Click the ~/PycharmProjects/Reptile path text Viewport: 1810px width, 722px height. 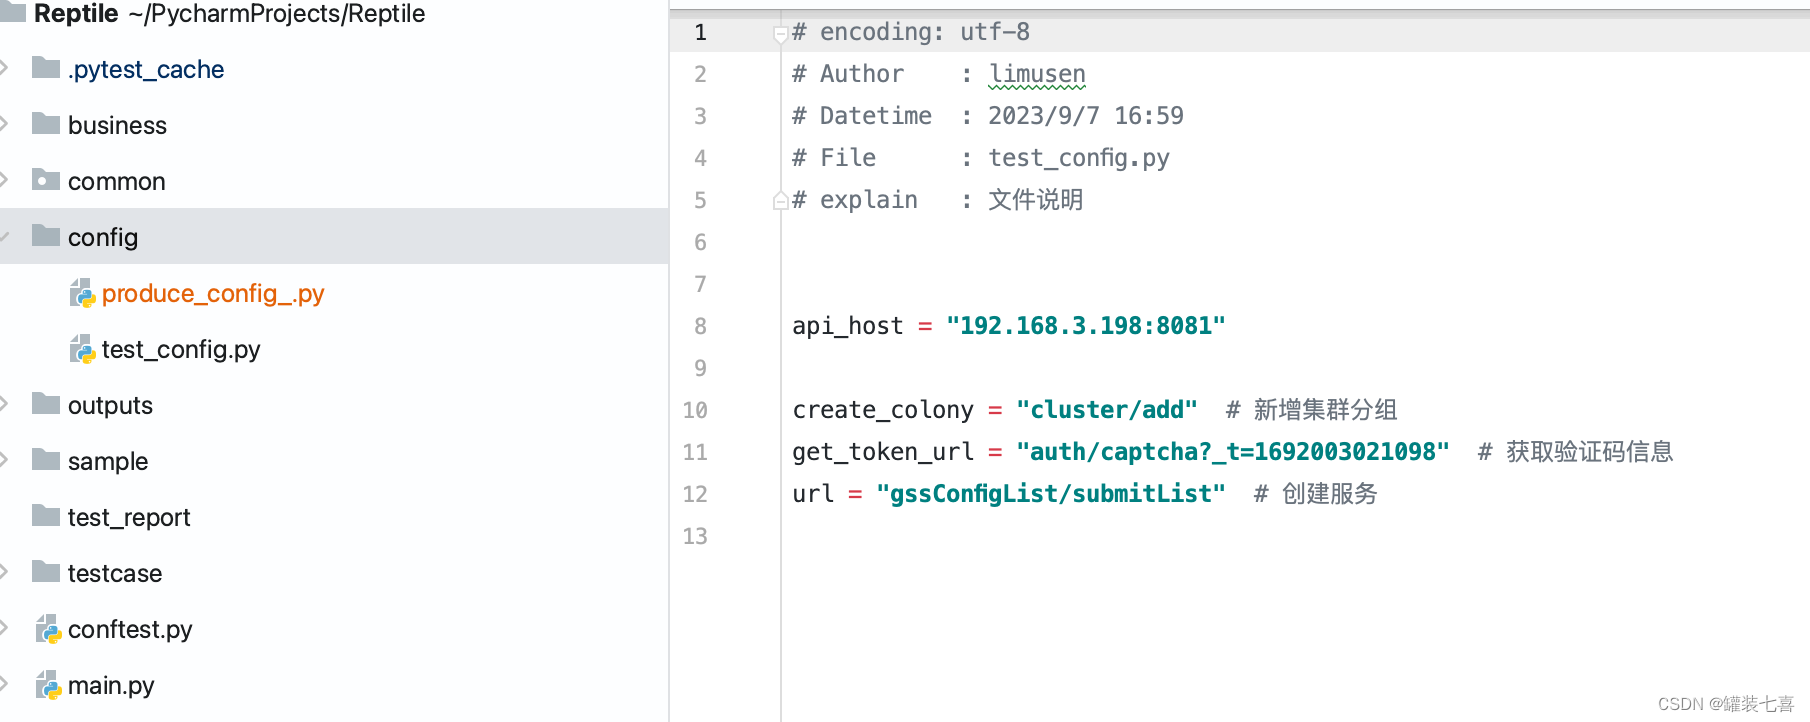point(277,13)
